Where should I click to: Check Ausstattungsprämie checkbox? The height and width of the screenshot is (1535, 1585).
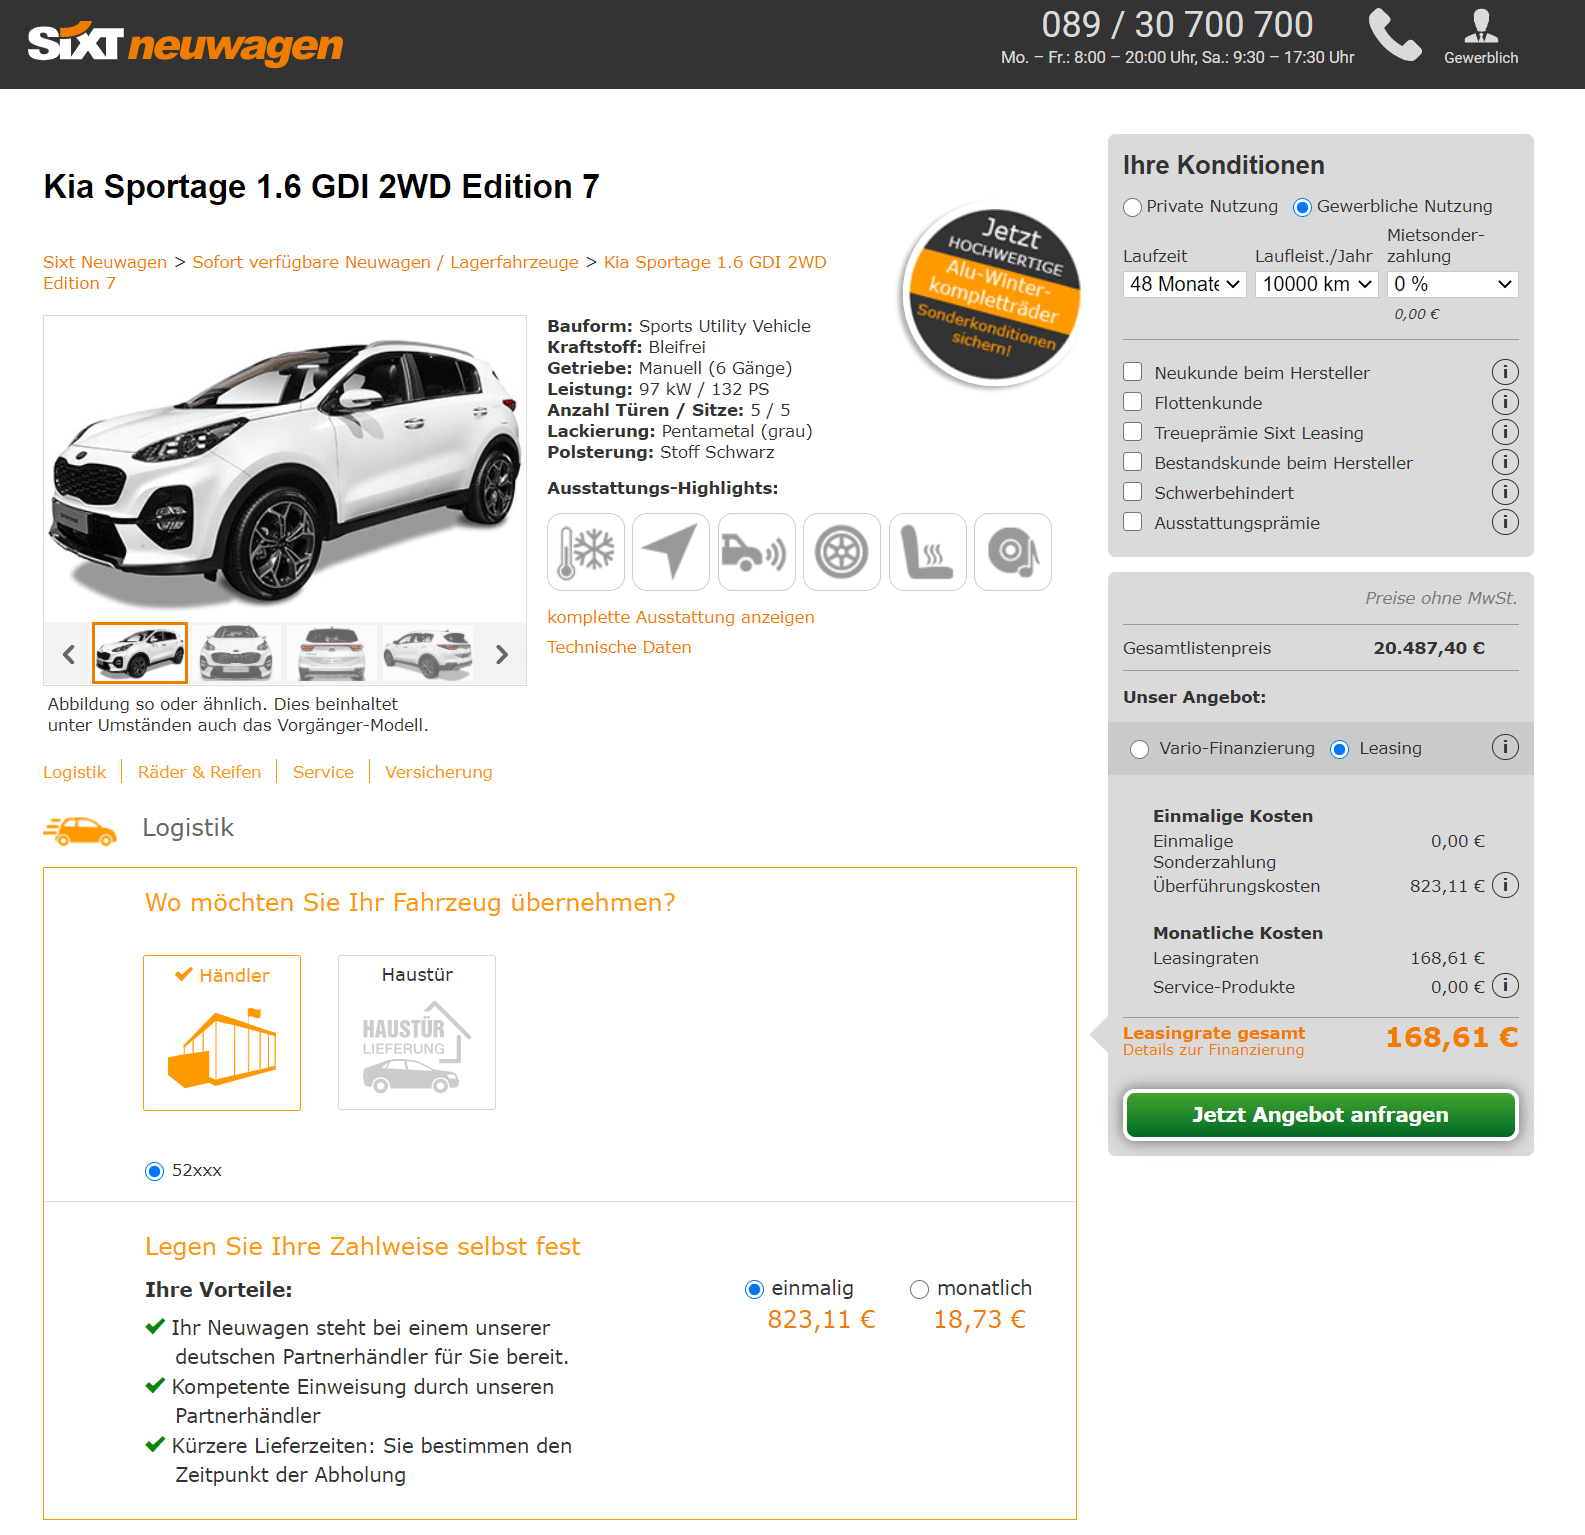(1133, 522)
